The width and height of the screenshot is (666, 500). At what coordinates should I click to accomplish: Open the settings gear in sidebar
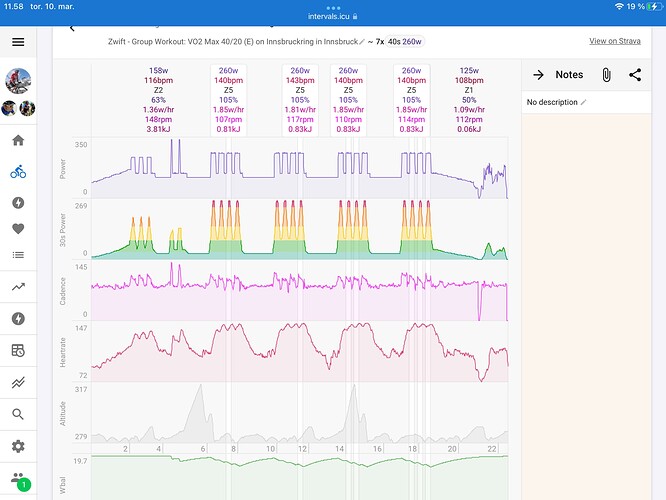(18, 446)
